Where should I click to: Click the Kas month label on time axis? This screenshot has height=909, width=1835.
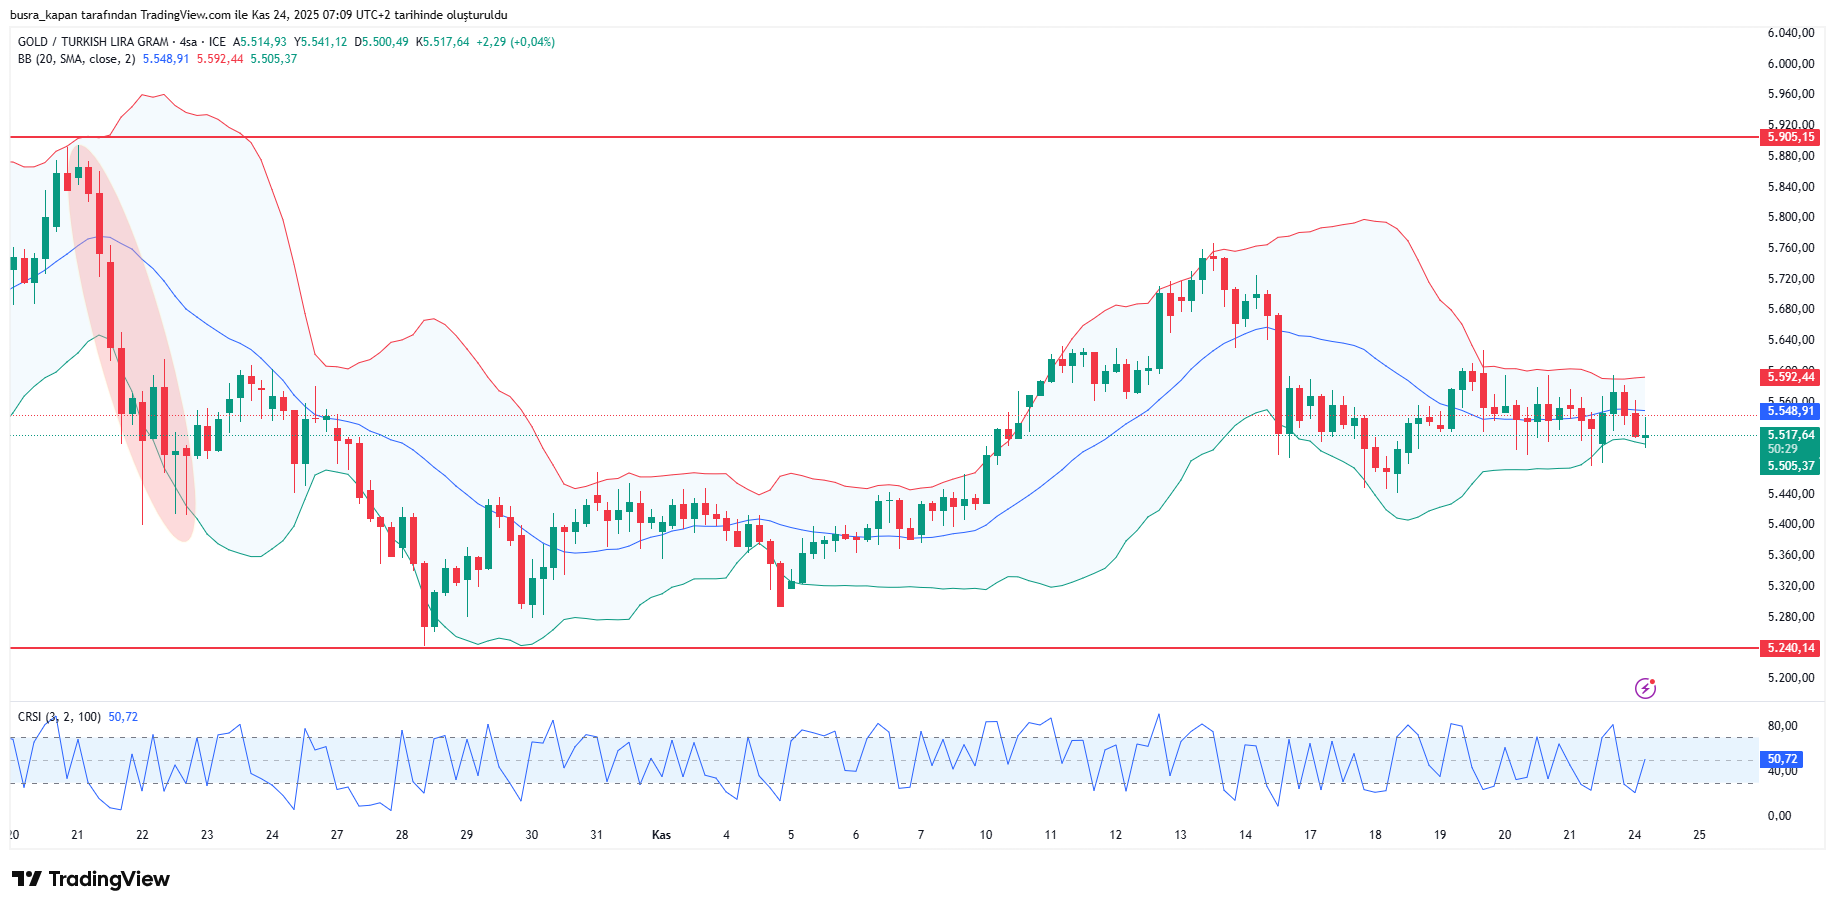pyautogui.click(x=661, y=835)
